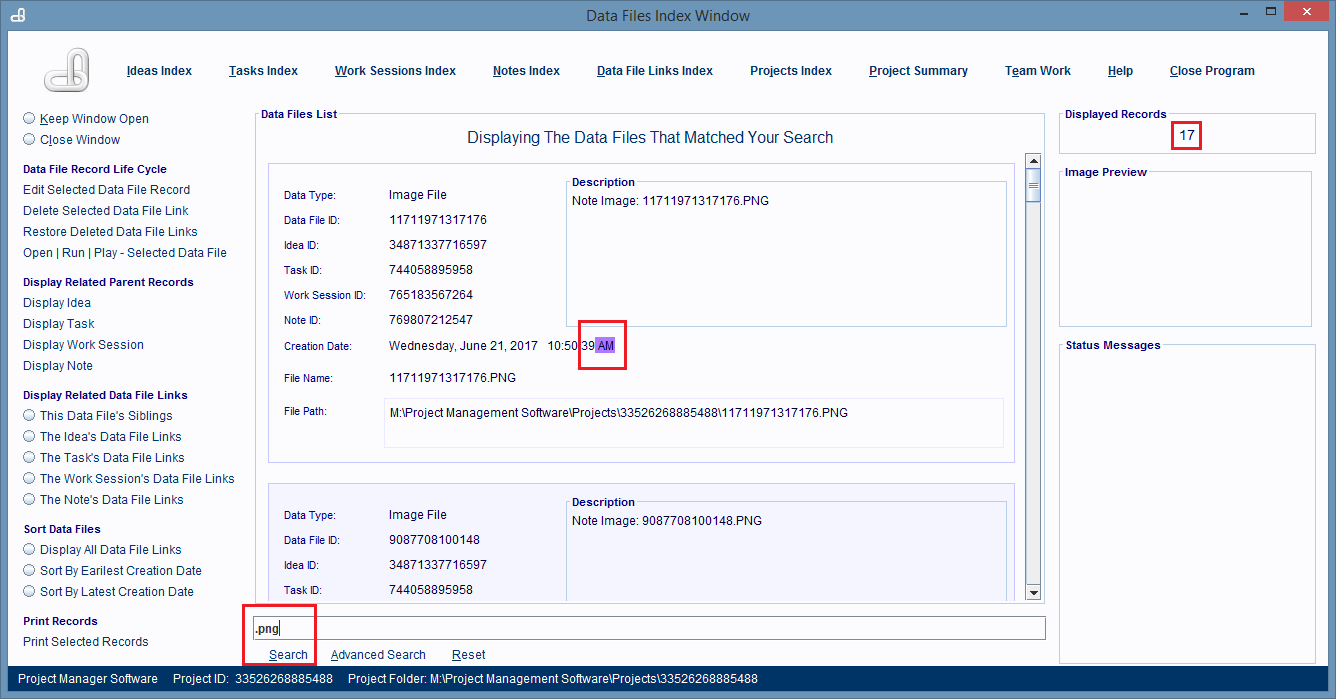Reset the search results
Viewport: 1336px width, 699px height.
pos(468,655)
